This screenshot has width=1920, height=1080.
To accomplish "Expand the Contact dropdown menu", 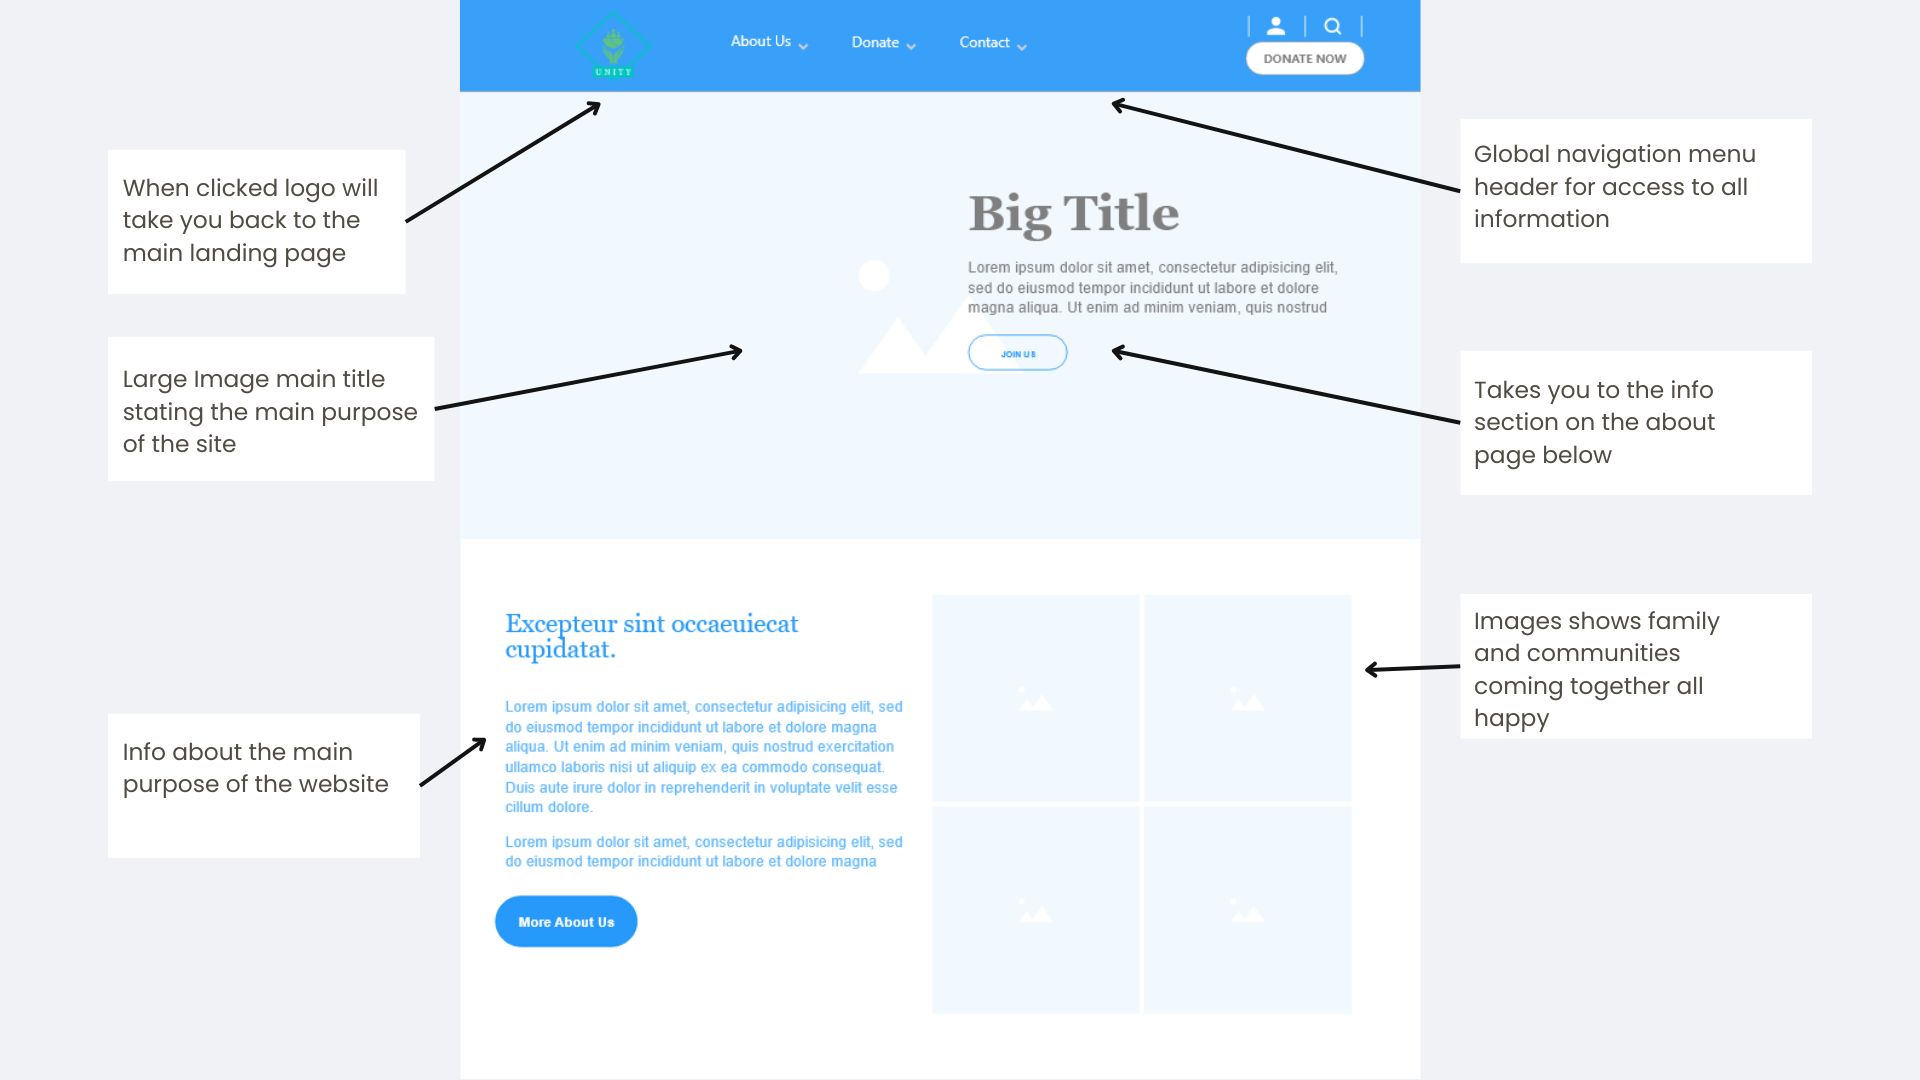I will pos(992,44).
